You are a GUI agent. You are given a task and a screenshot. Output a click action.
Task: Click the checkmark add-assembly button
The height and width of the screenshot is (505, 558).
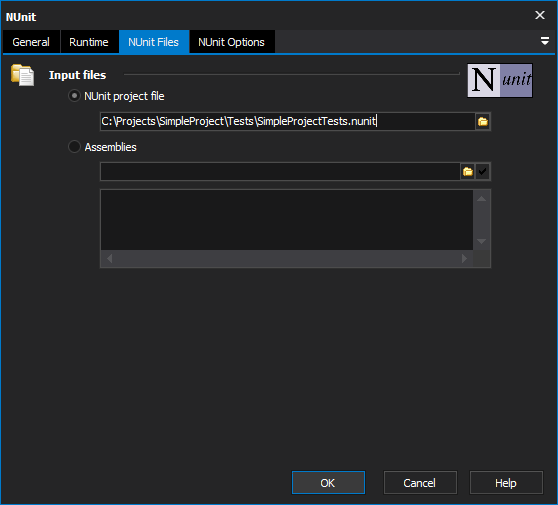[x=483, y=172]
